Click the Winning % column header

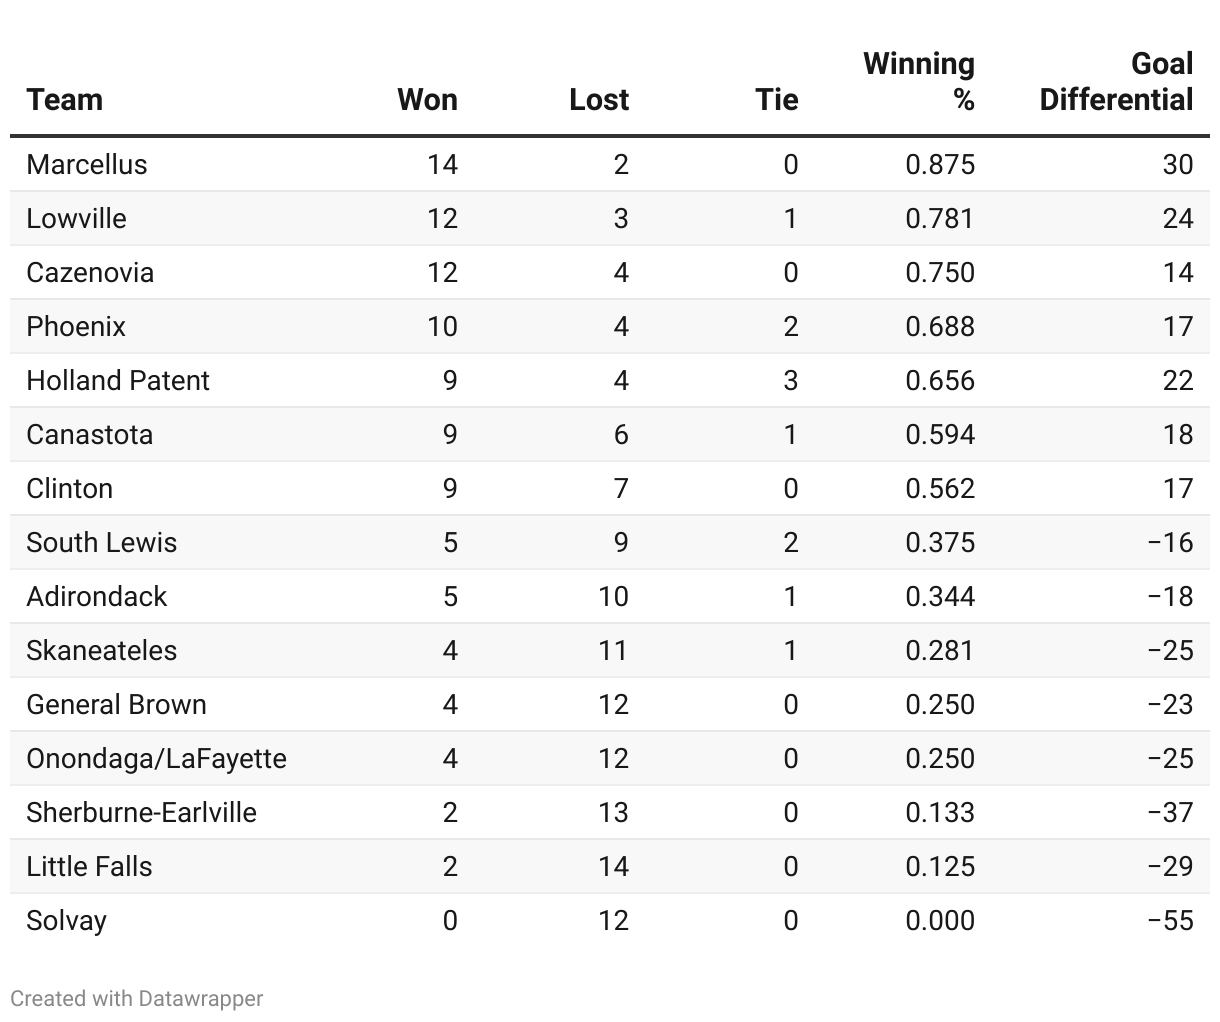[919, 82]
